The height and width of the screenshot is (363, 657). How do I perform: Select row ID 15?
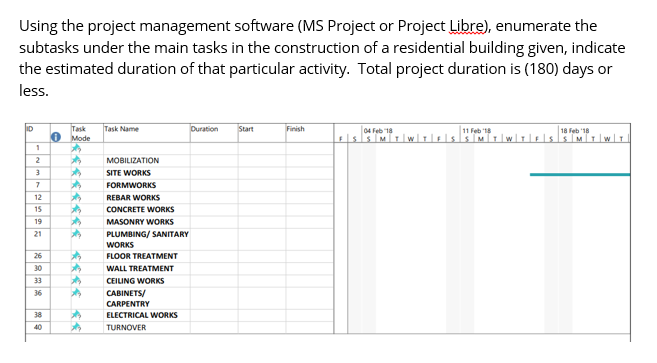(38, 209)
